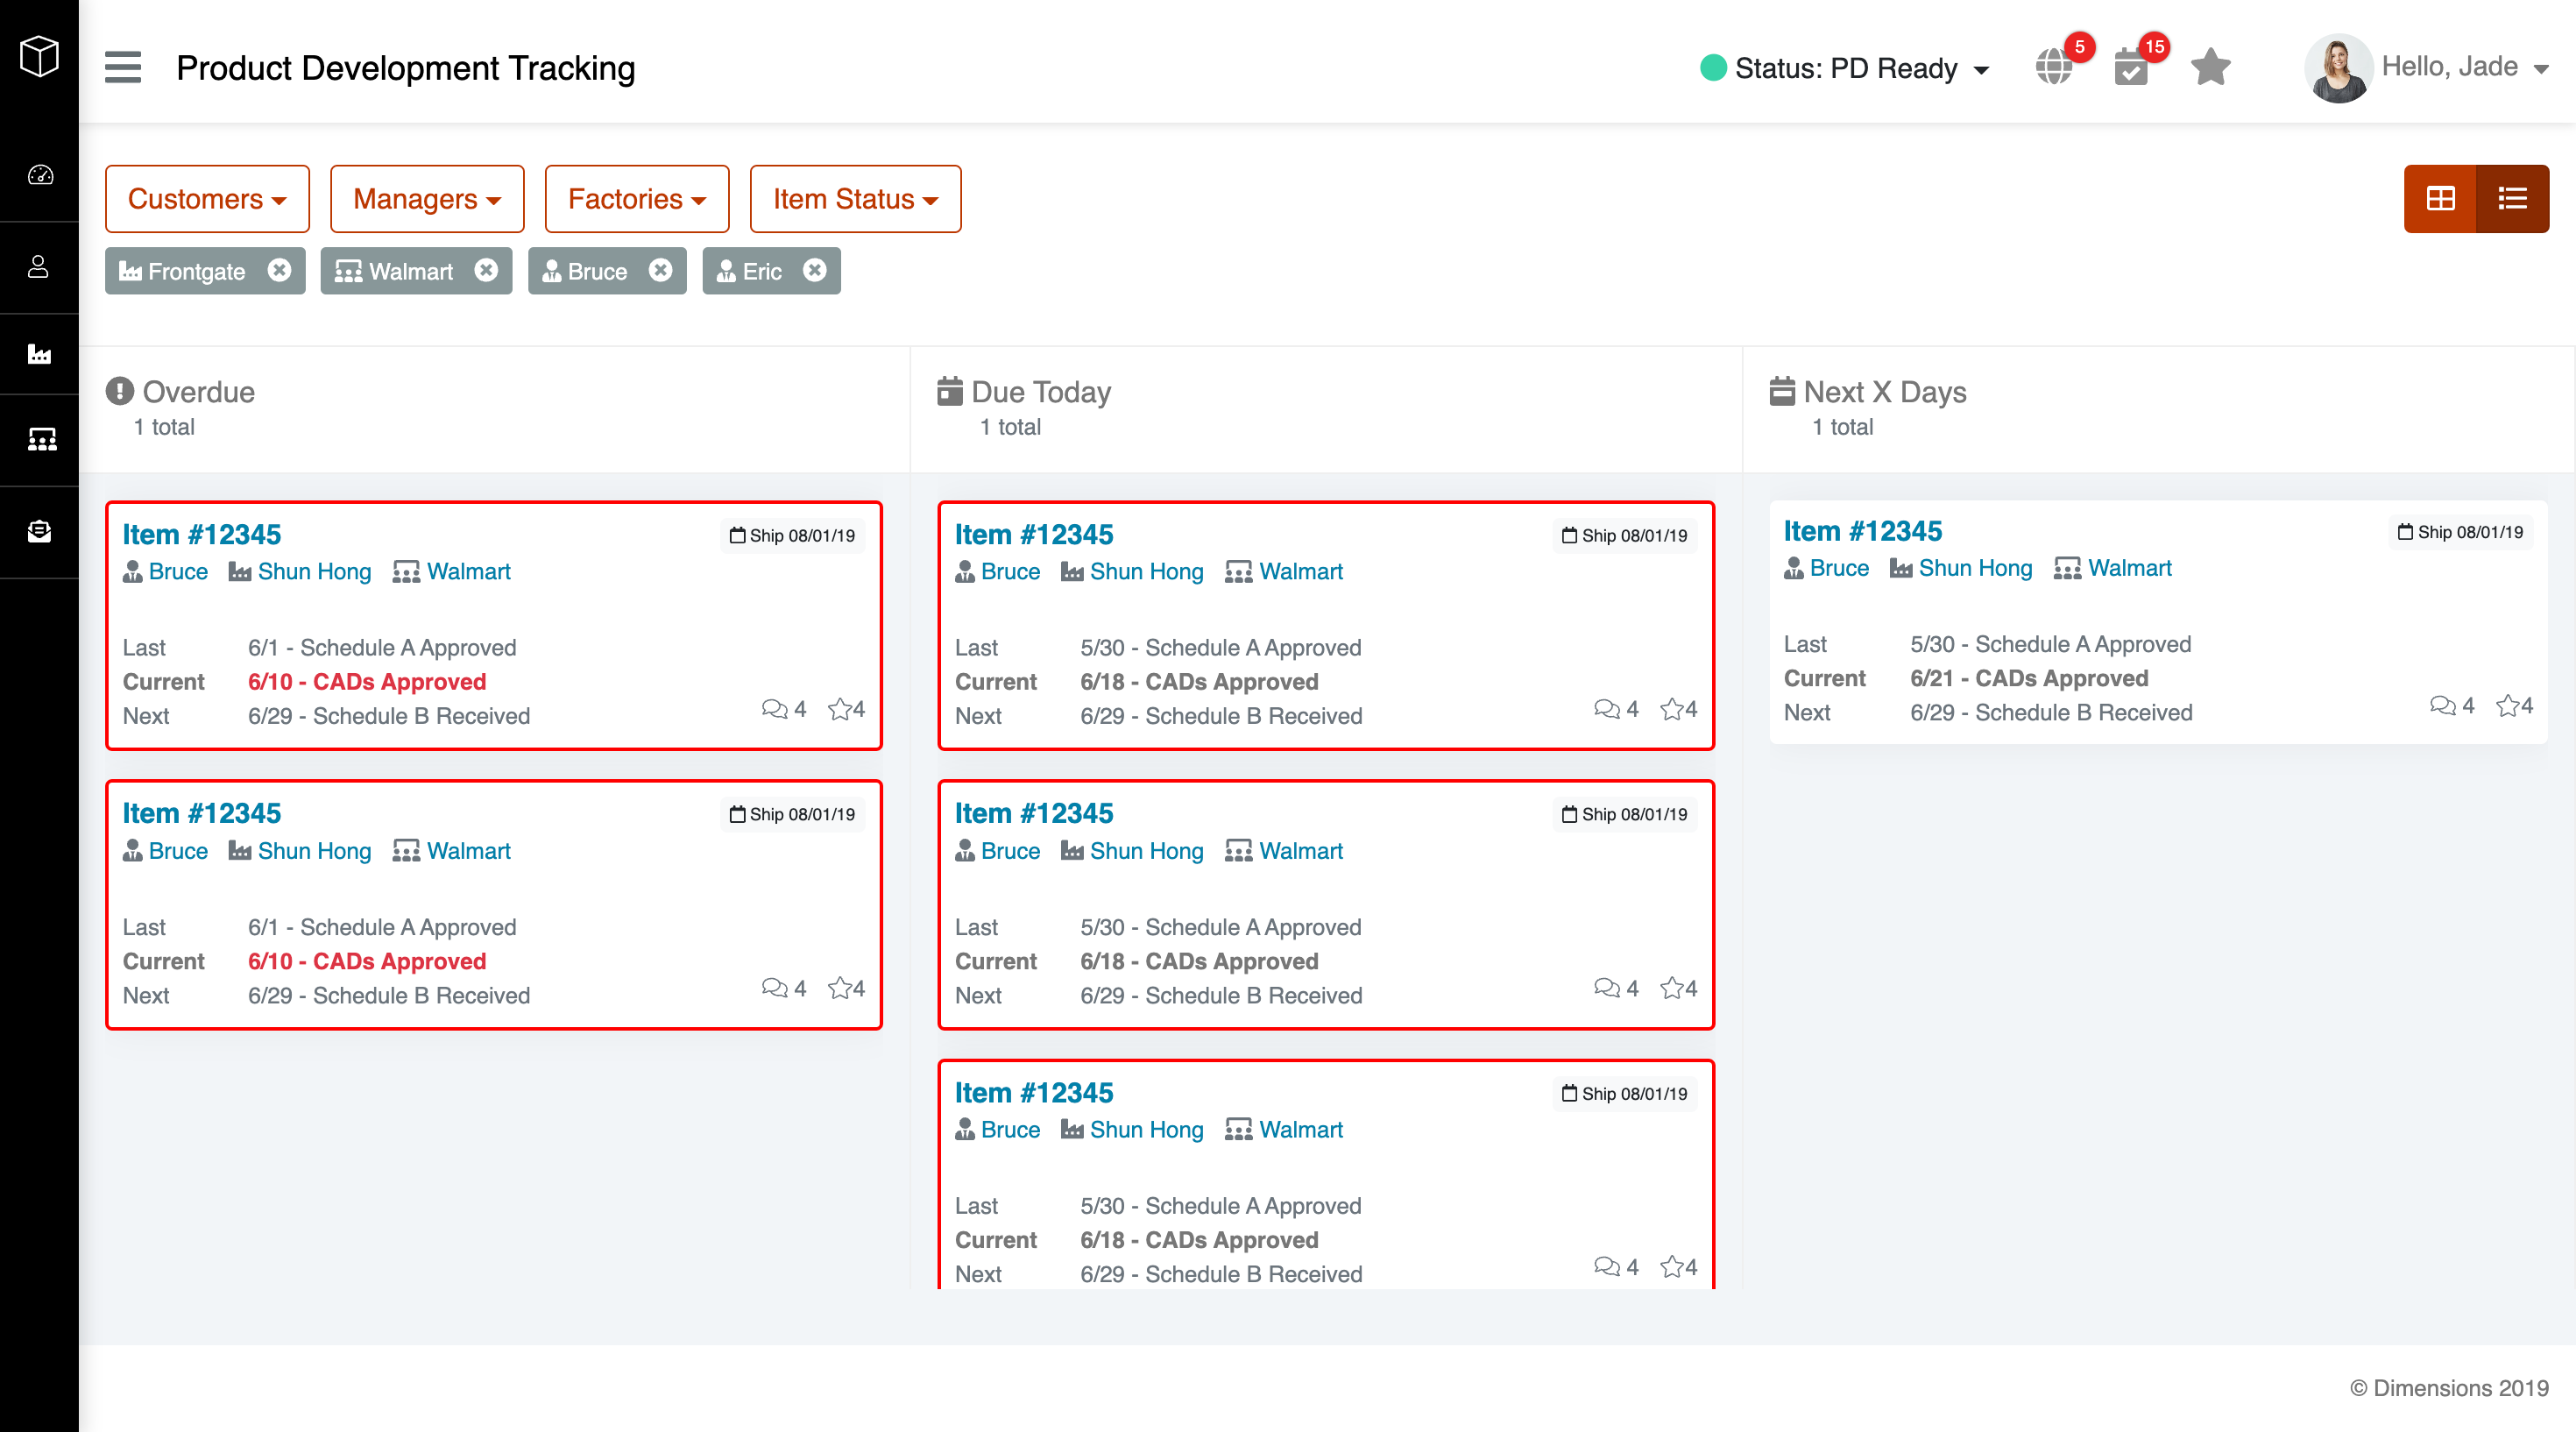The image size is (2576, 1432).
Task: Open second Due Today Item #12345 title
Action: (x=1034, y=813)
